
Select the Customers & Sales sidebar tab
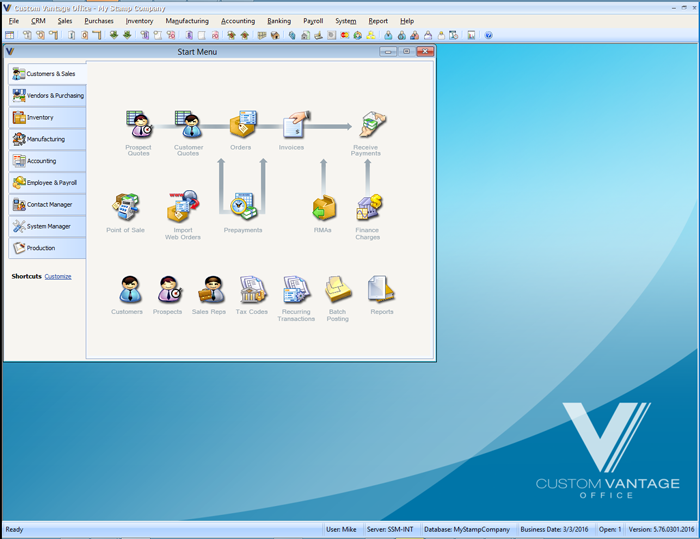coord(47,74)
